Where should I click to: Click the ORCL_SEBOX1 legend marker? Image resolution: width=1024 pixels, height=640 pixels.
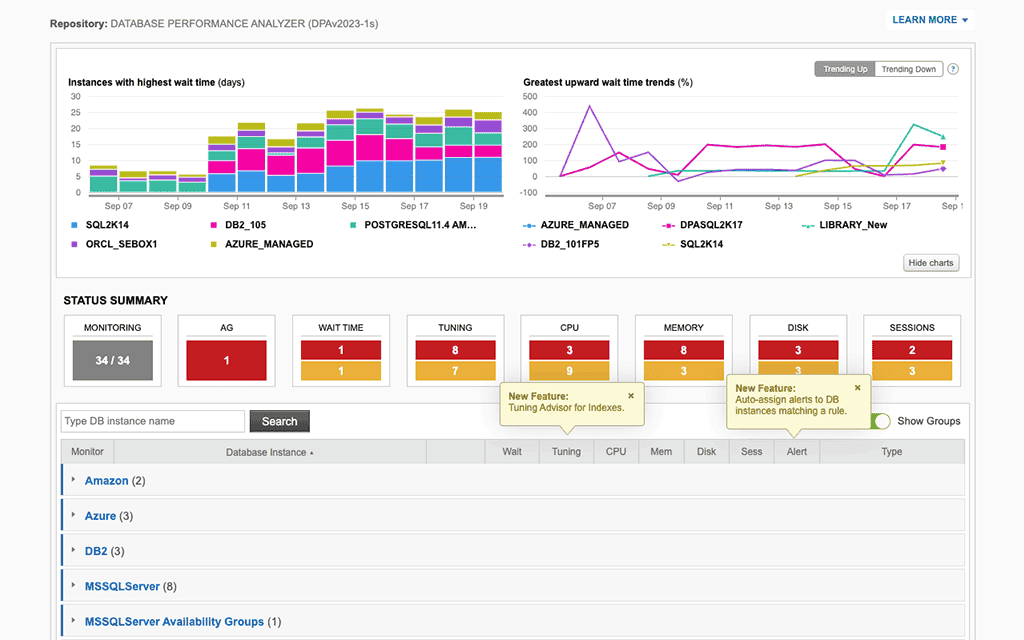click(x=74, y=243)
